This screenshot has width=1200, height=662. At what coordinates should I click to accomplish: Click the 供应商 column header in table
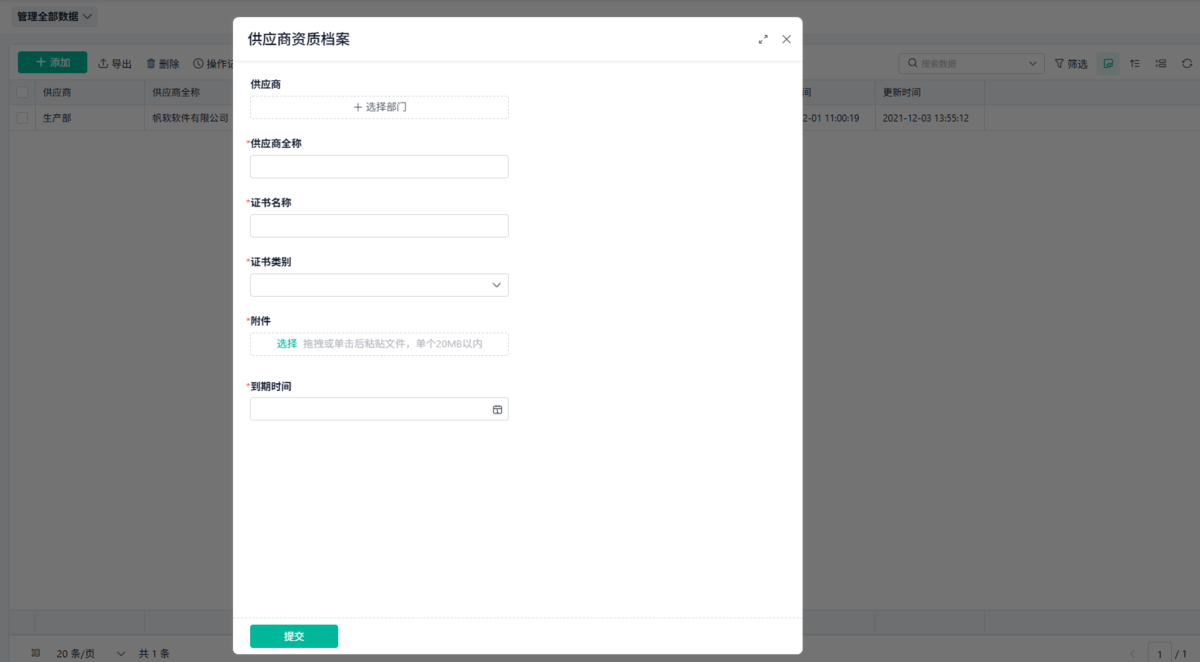pyautogui.click(x=90, y=92)
